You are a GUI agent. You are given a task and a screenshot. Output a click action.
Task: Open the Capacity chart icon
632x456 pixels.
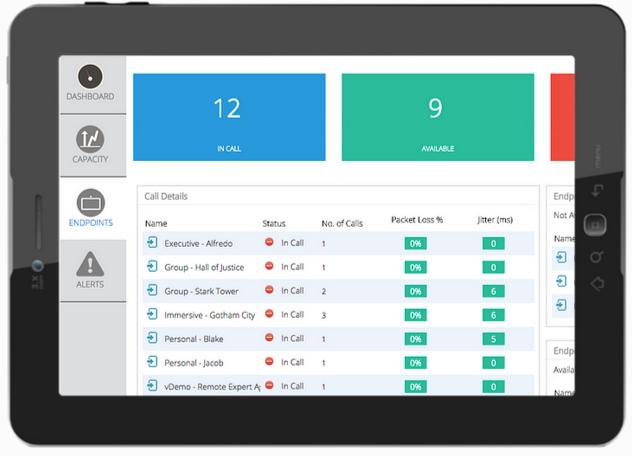tap(90, 139)
